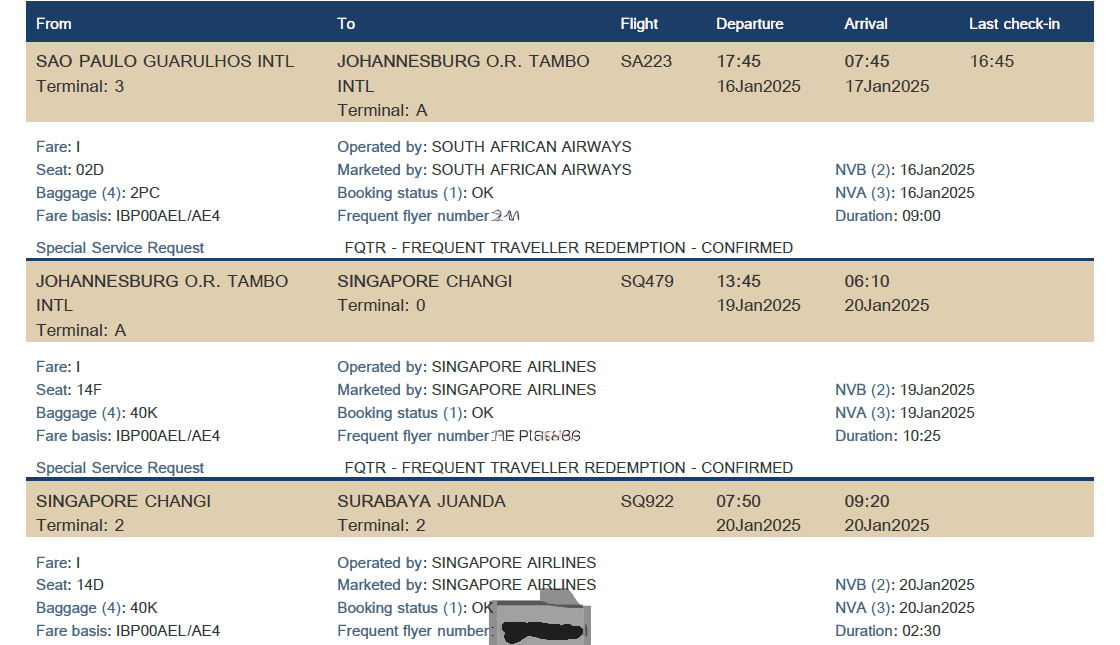Viewport: 1120px width, 645px height.
Task: Select the "Flight" column header
Action: (639, 24)
